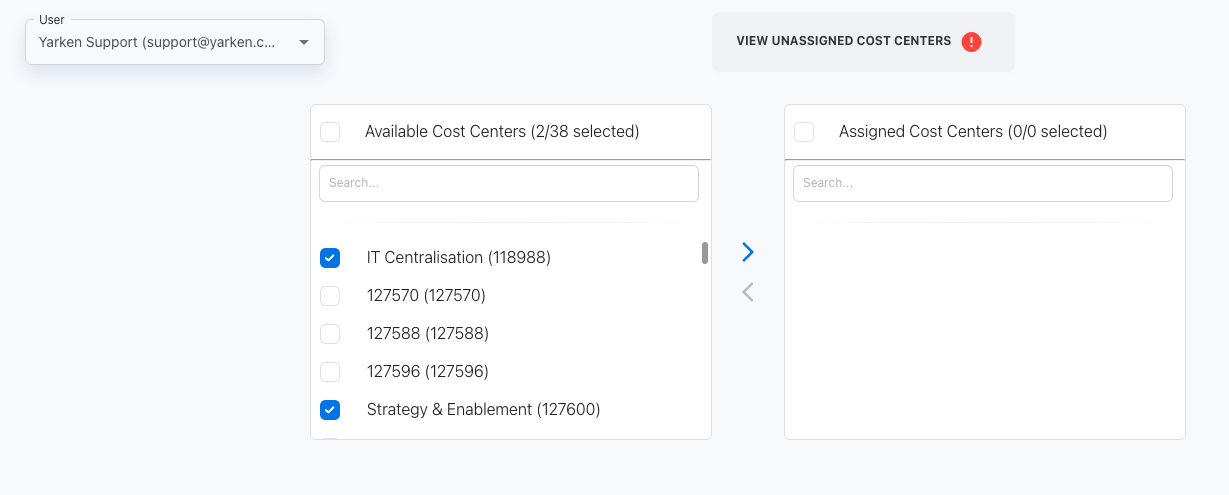Click the left arrow to unassign centers

pyautogui.click(x=747, y=292)
